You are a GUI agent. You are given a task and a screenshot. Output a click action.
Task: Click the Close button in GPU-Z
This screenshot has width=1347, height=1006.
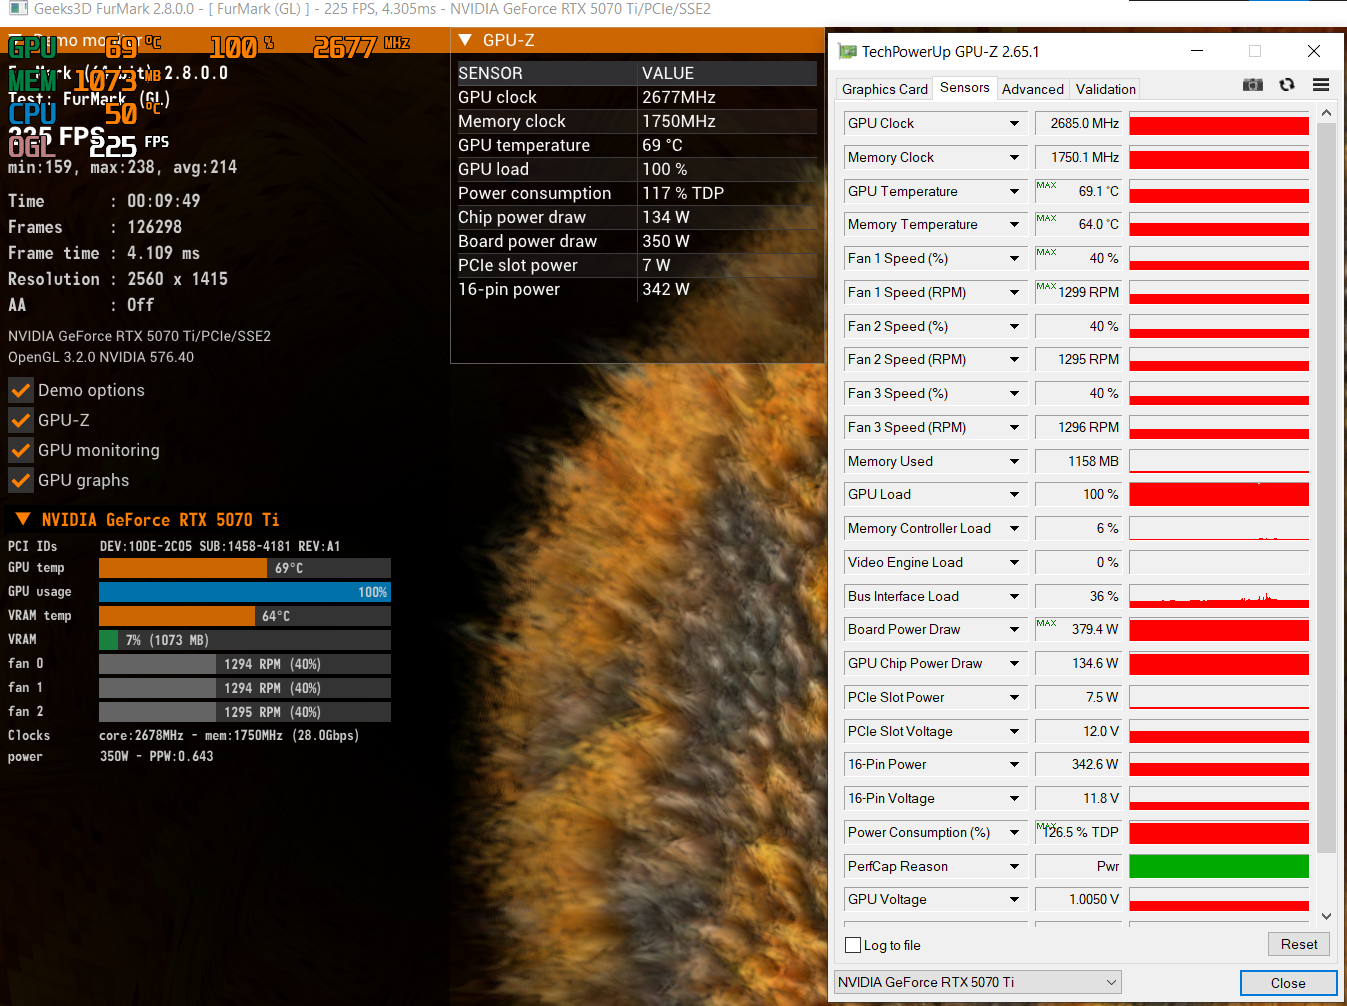click(x=1288, y=983)
